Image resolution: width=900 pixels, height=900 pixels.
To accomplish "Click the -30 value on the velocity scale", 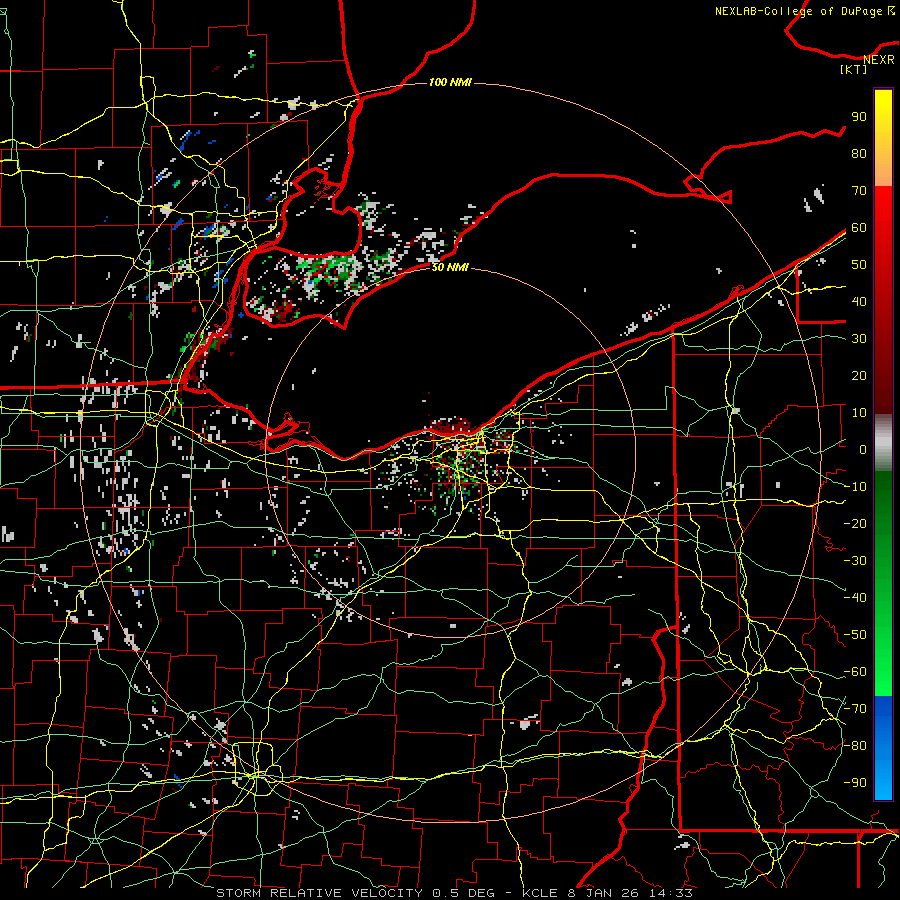I will 855,561.
